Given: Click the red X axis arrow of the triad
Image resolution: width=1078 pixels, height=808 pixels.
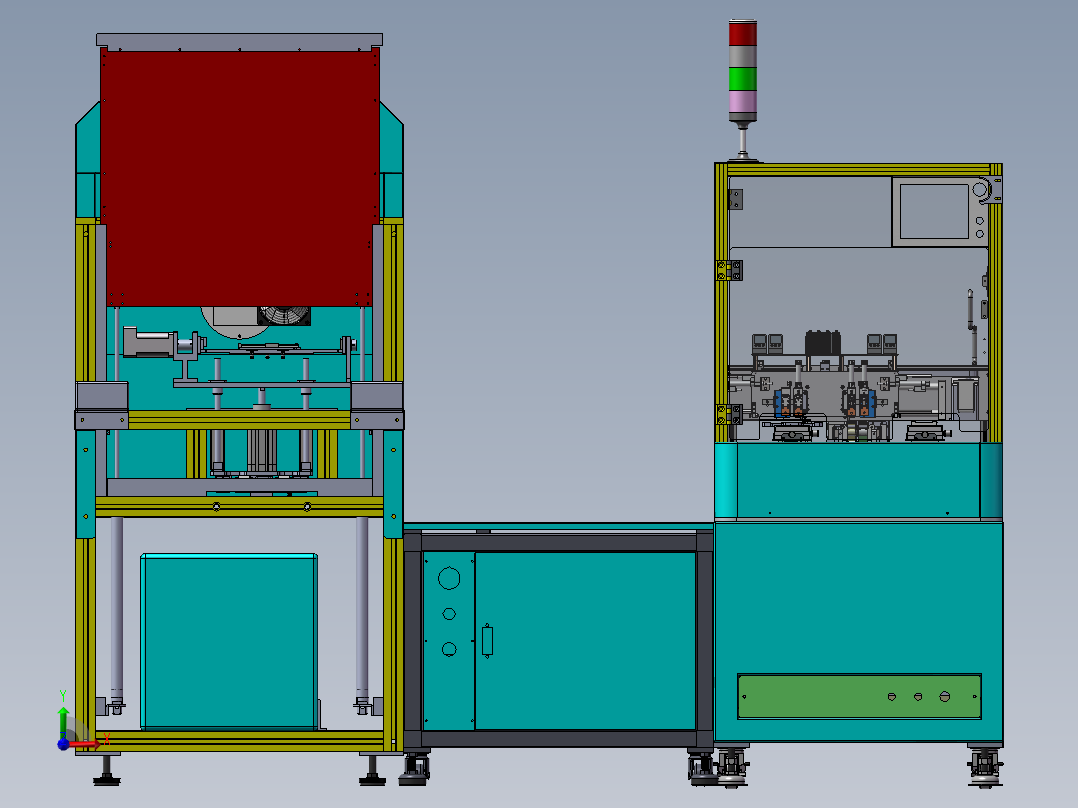Looking at the screenshot, I should (x=86, y=743).
